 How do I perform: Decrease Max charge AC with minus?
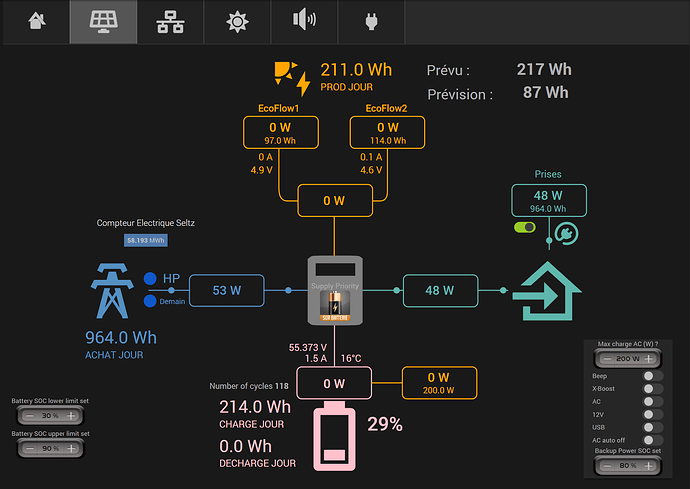607,359
